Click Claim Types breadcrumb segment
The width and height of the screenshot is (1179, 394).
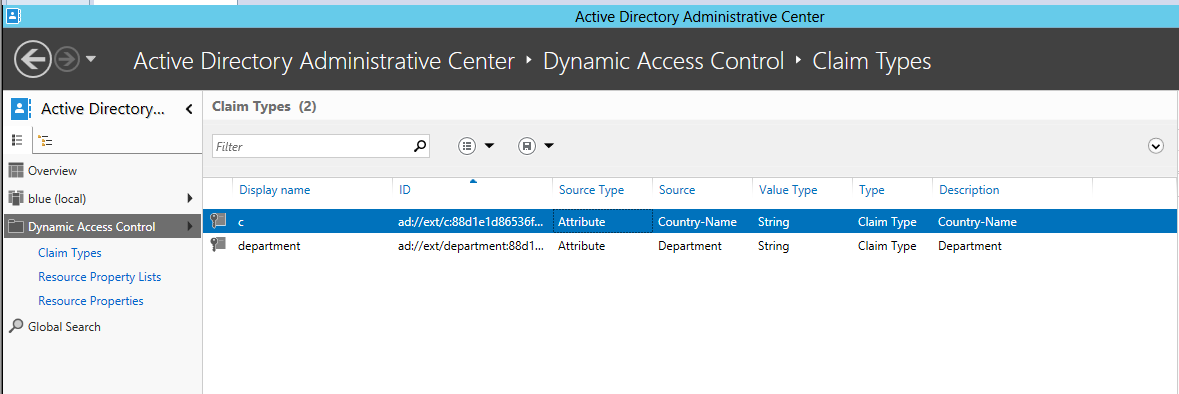(872, 61)
